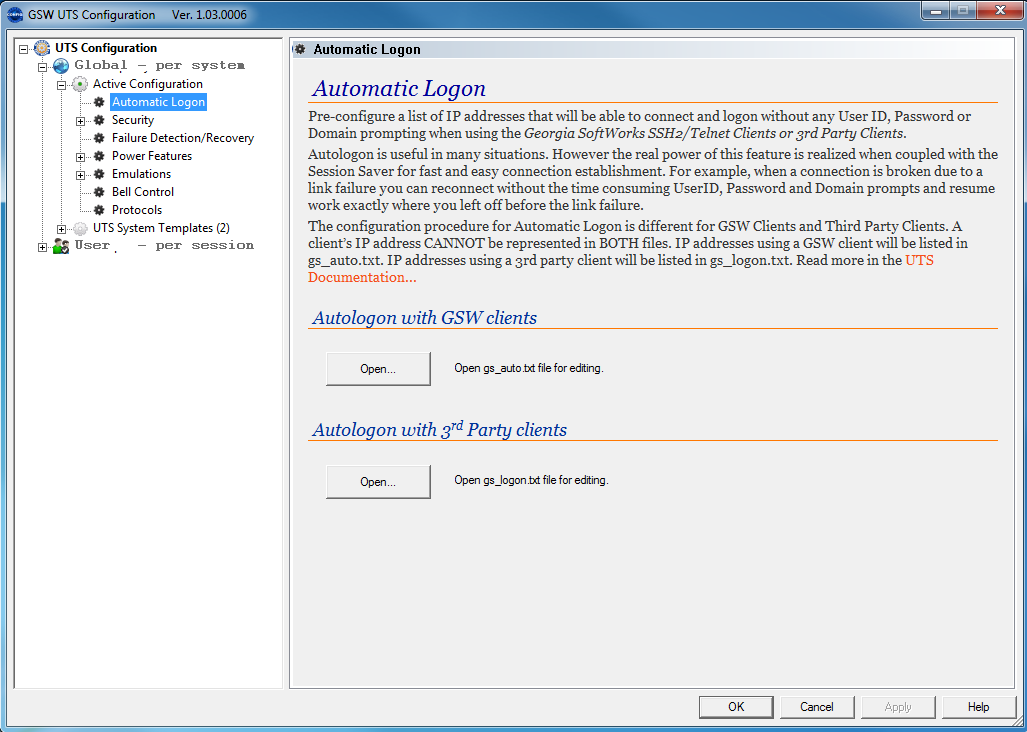Click the UTS Configuration root gear icon
Viewport: 1027px width, 732px height.
tap(42, 48)
